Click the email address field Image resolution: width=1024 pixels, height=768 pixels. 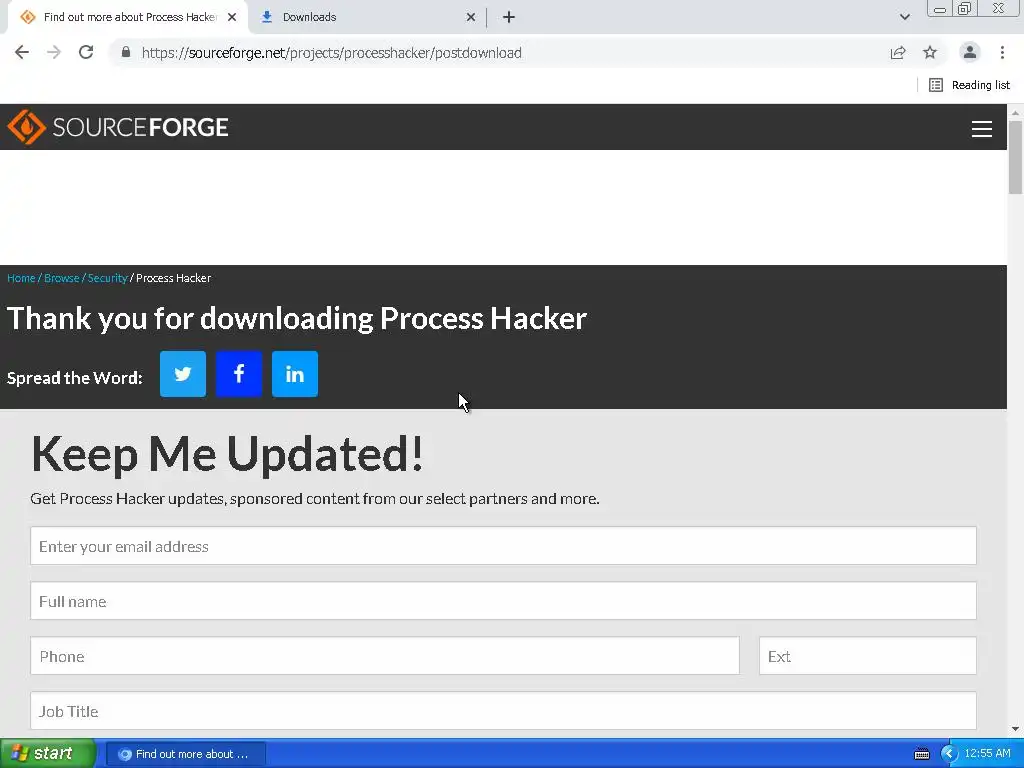(503, 546)
